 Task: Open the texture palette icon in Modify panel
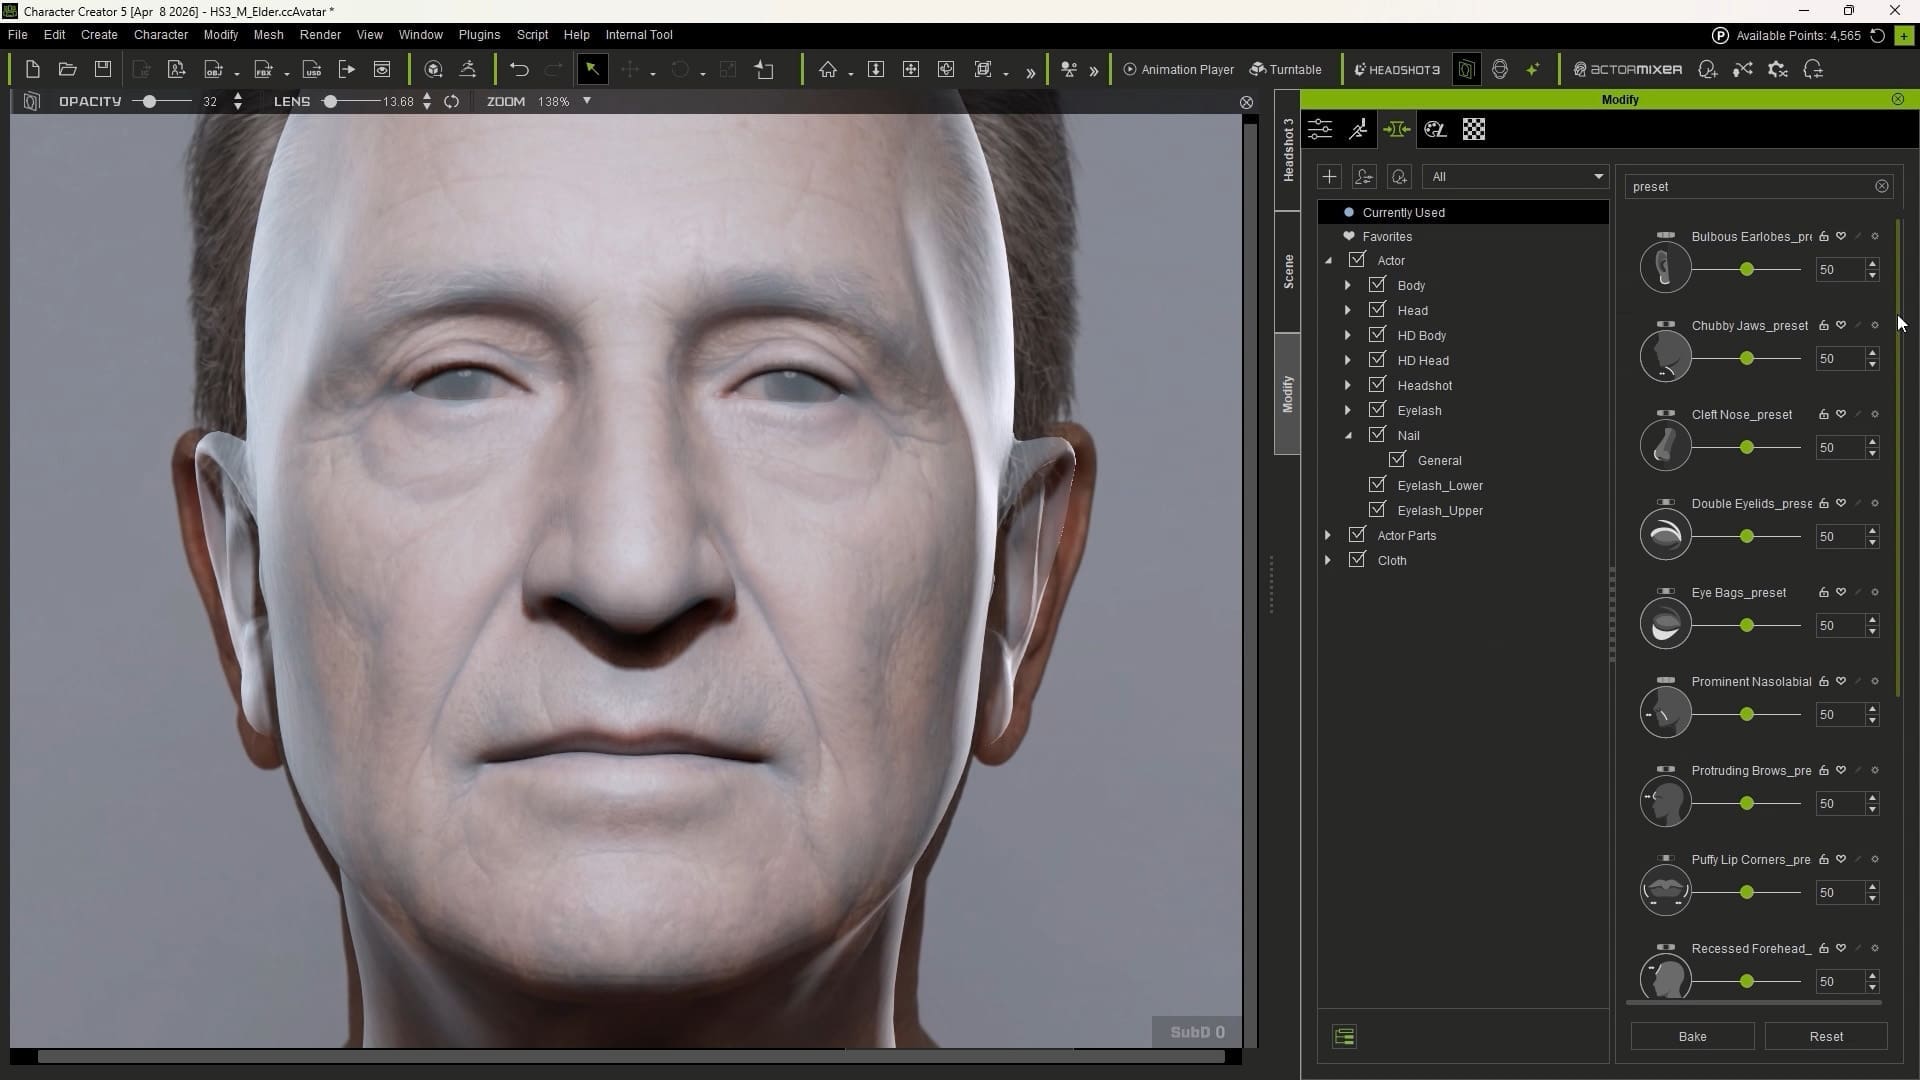tap(1436, 129)
